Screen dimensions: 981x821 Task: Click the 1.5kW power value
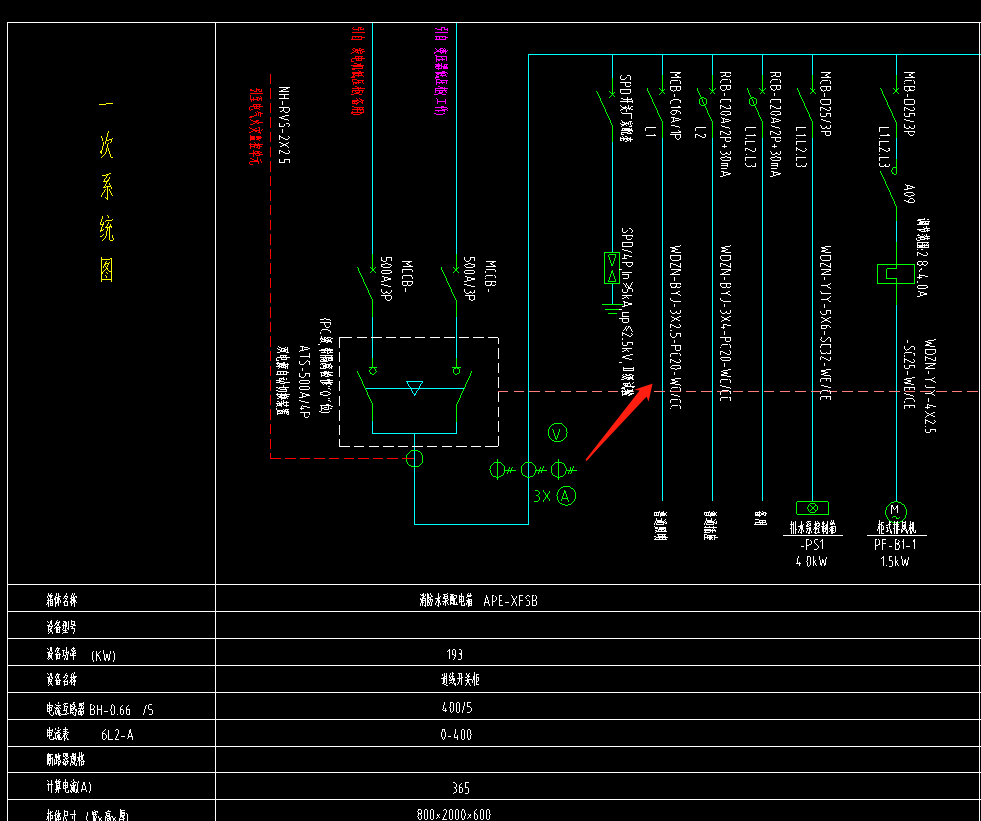(895, 561)
